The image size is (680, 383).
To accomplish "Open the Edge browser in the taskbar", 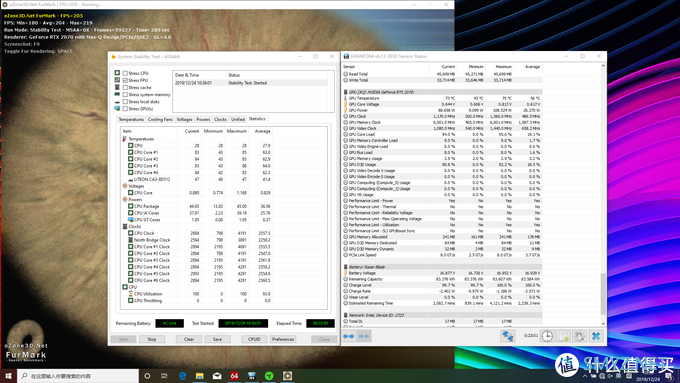I will (x=183, y=376).
